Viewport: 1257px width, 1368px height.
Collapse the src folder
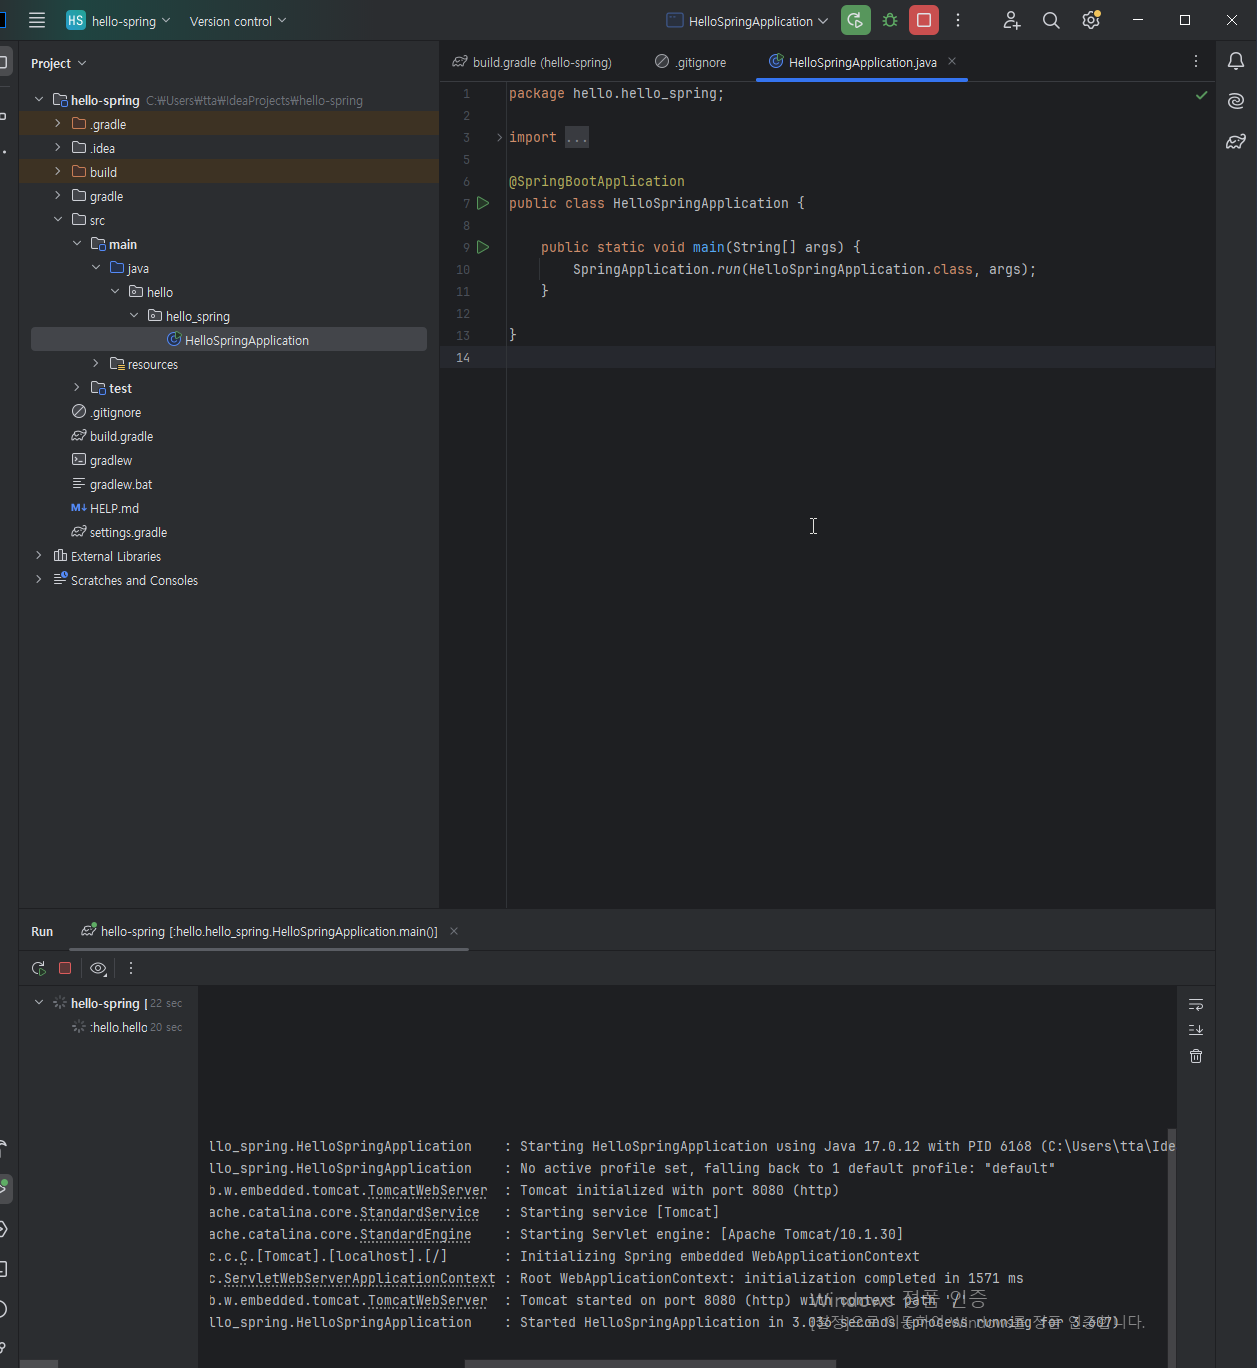[x=58, y=220]
